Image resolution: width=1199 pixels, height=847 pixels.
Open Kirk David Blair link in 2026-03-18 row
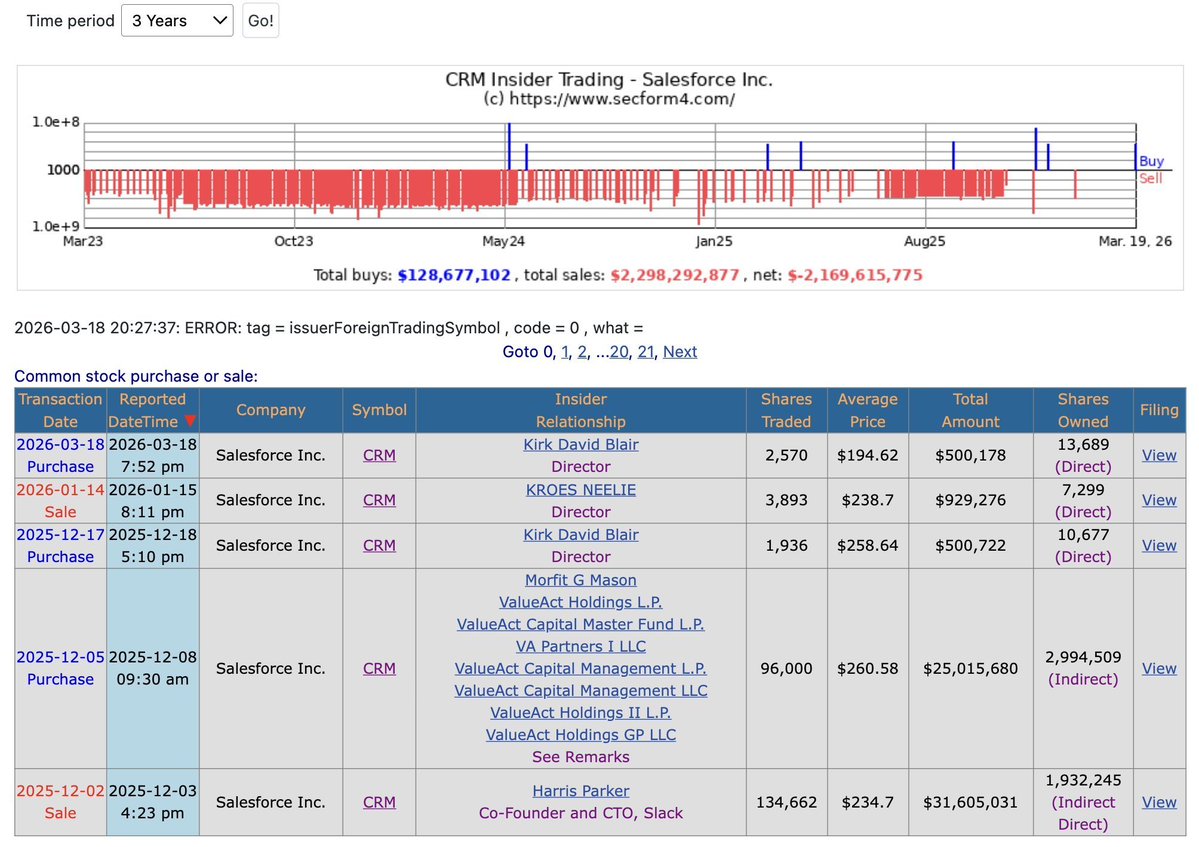[x=580, y=444]
